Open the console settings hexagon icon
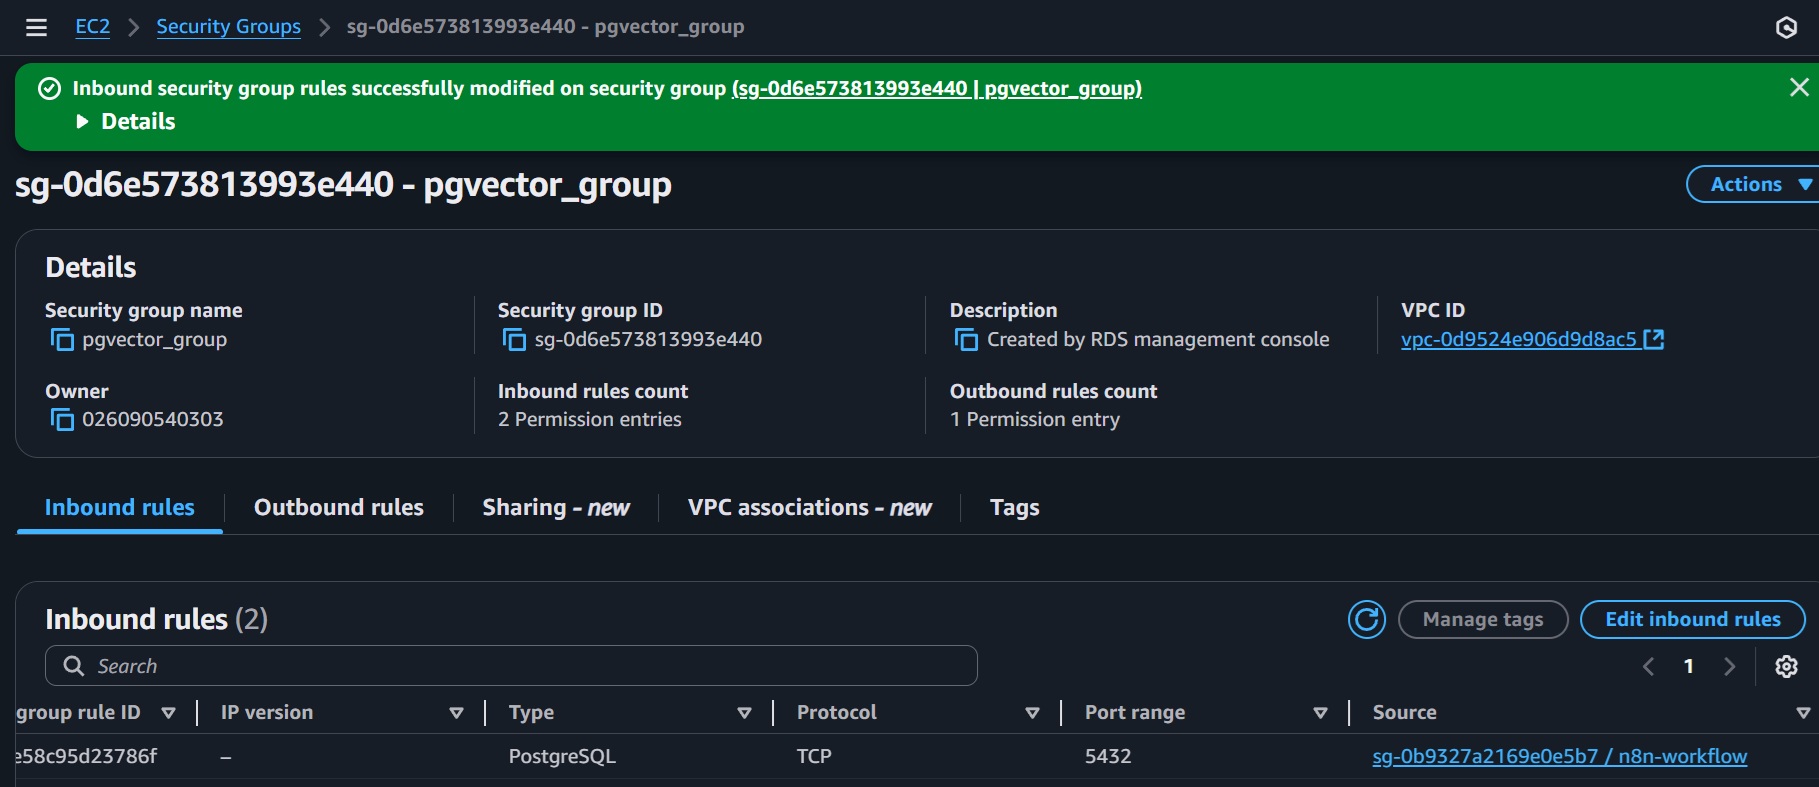 point(1786,27)
